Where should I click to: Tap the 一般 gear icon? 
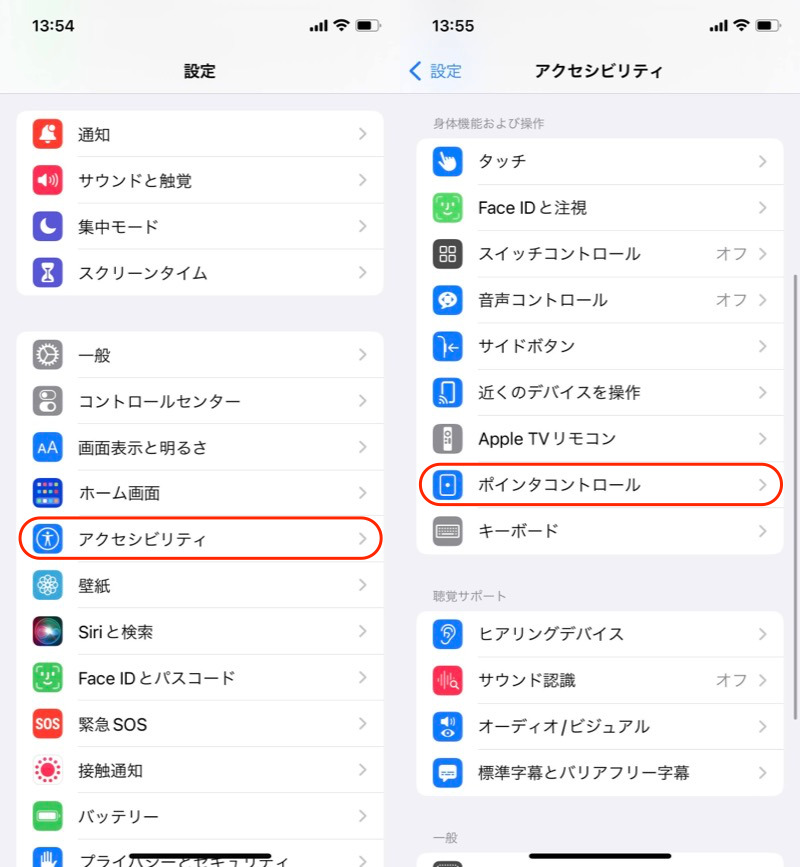(48, 354)
